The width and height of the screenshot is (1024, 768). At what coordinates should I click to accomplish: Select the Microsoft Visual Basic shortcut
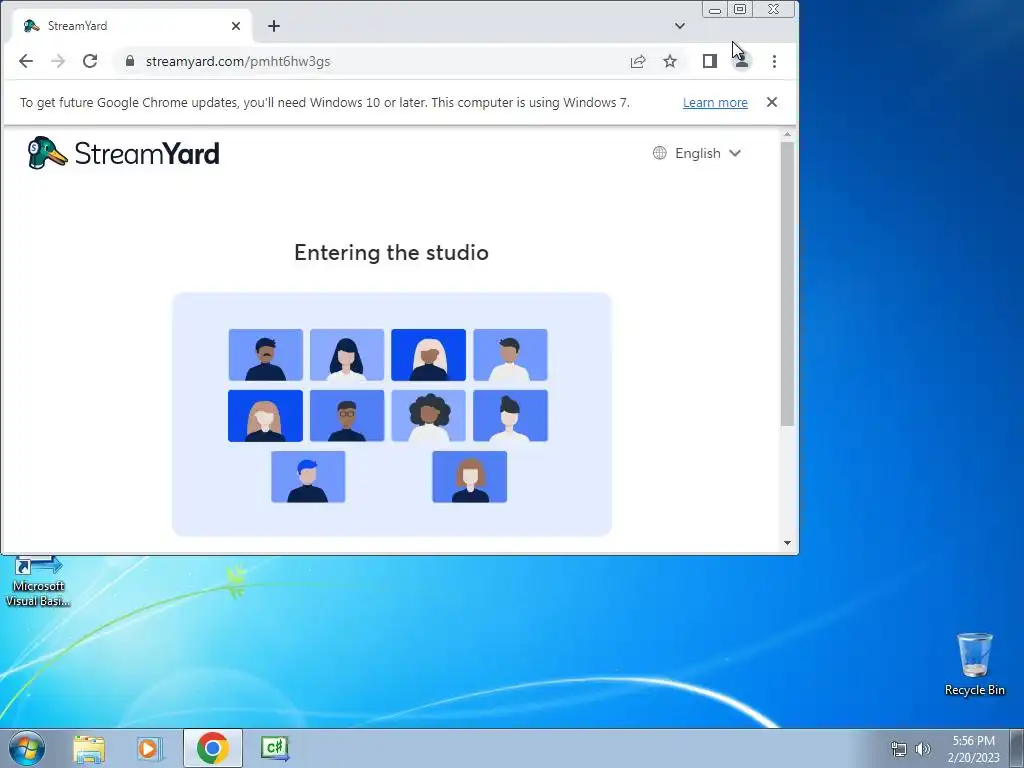pos(38,582)
